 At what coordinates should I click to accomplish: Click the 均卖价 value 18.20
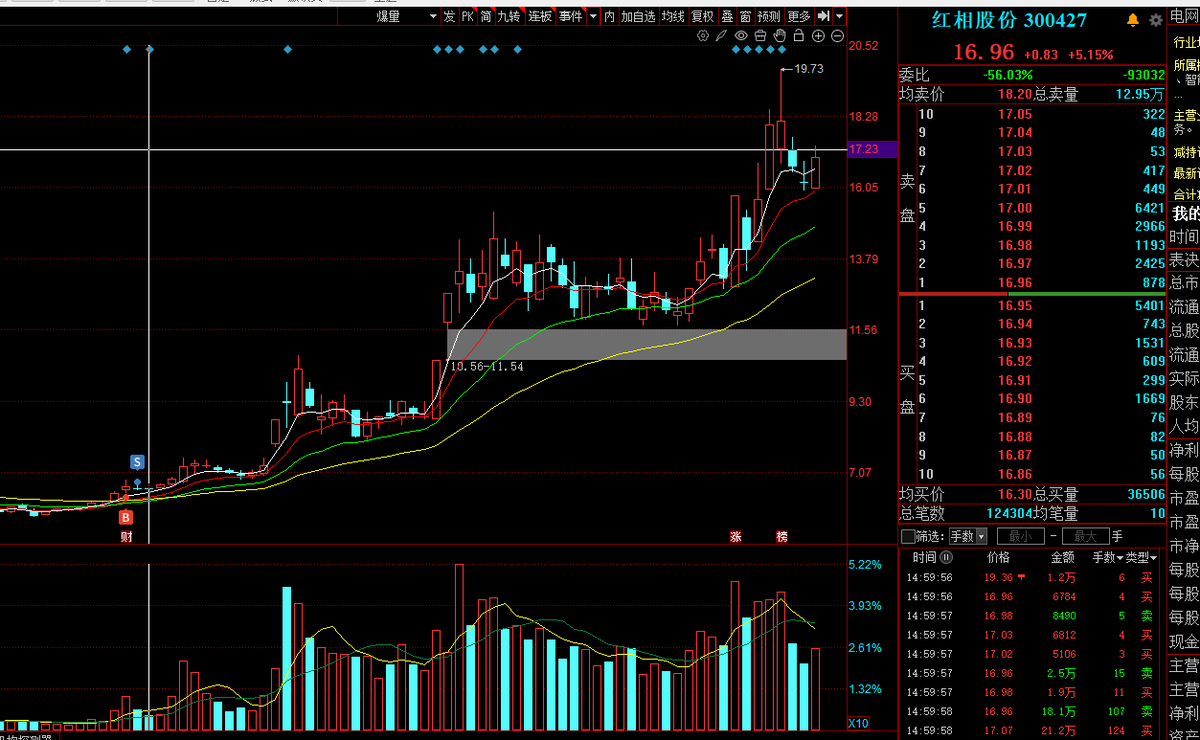click(x=1015, y=94)
